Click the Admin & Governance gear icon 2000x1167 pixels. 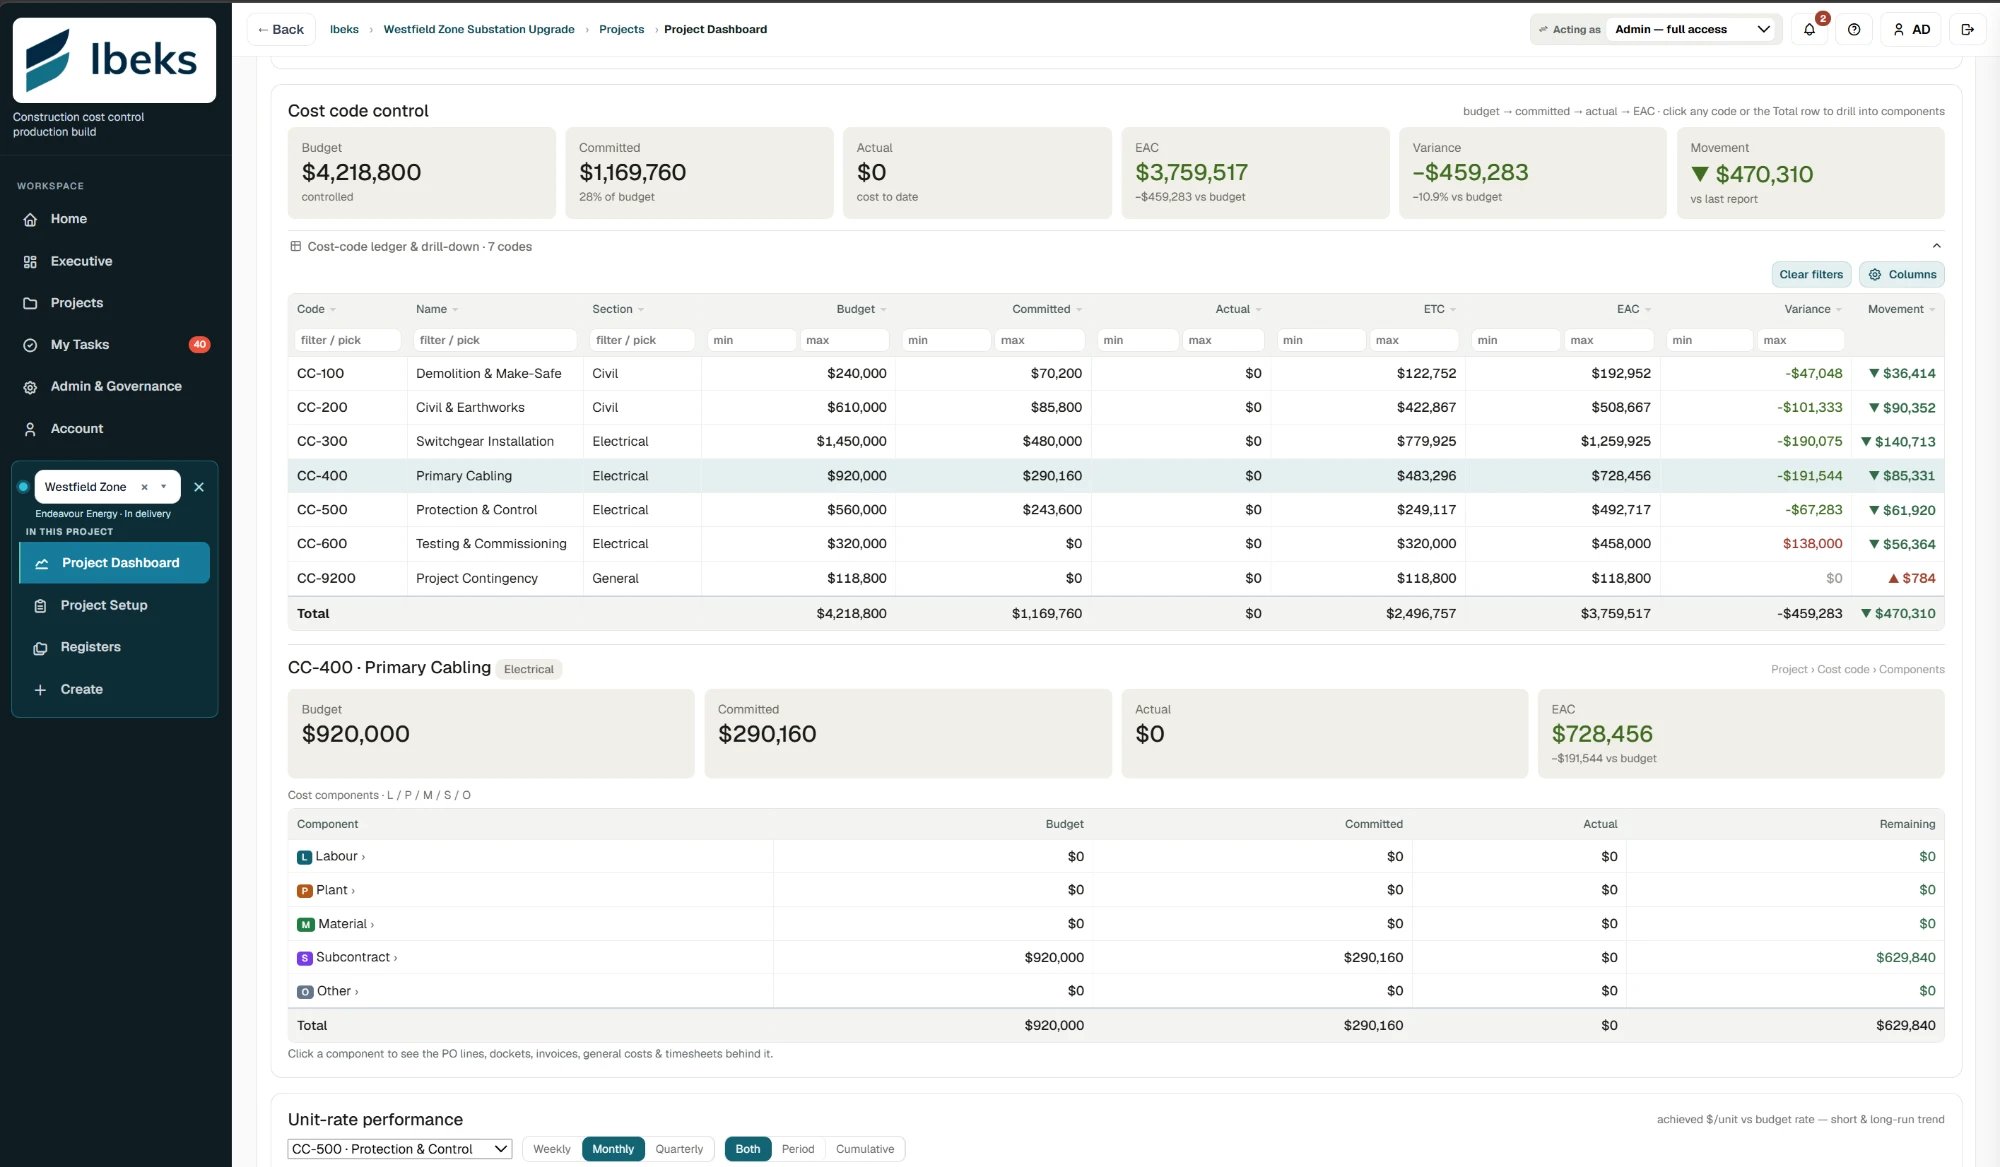pos(30,387)
